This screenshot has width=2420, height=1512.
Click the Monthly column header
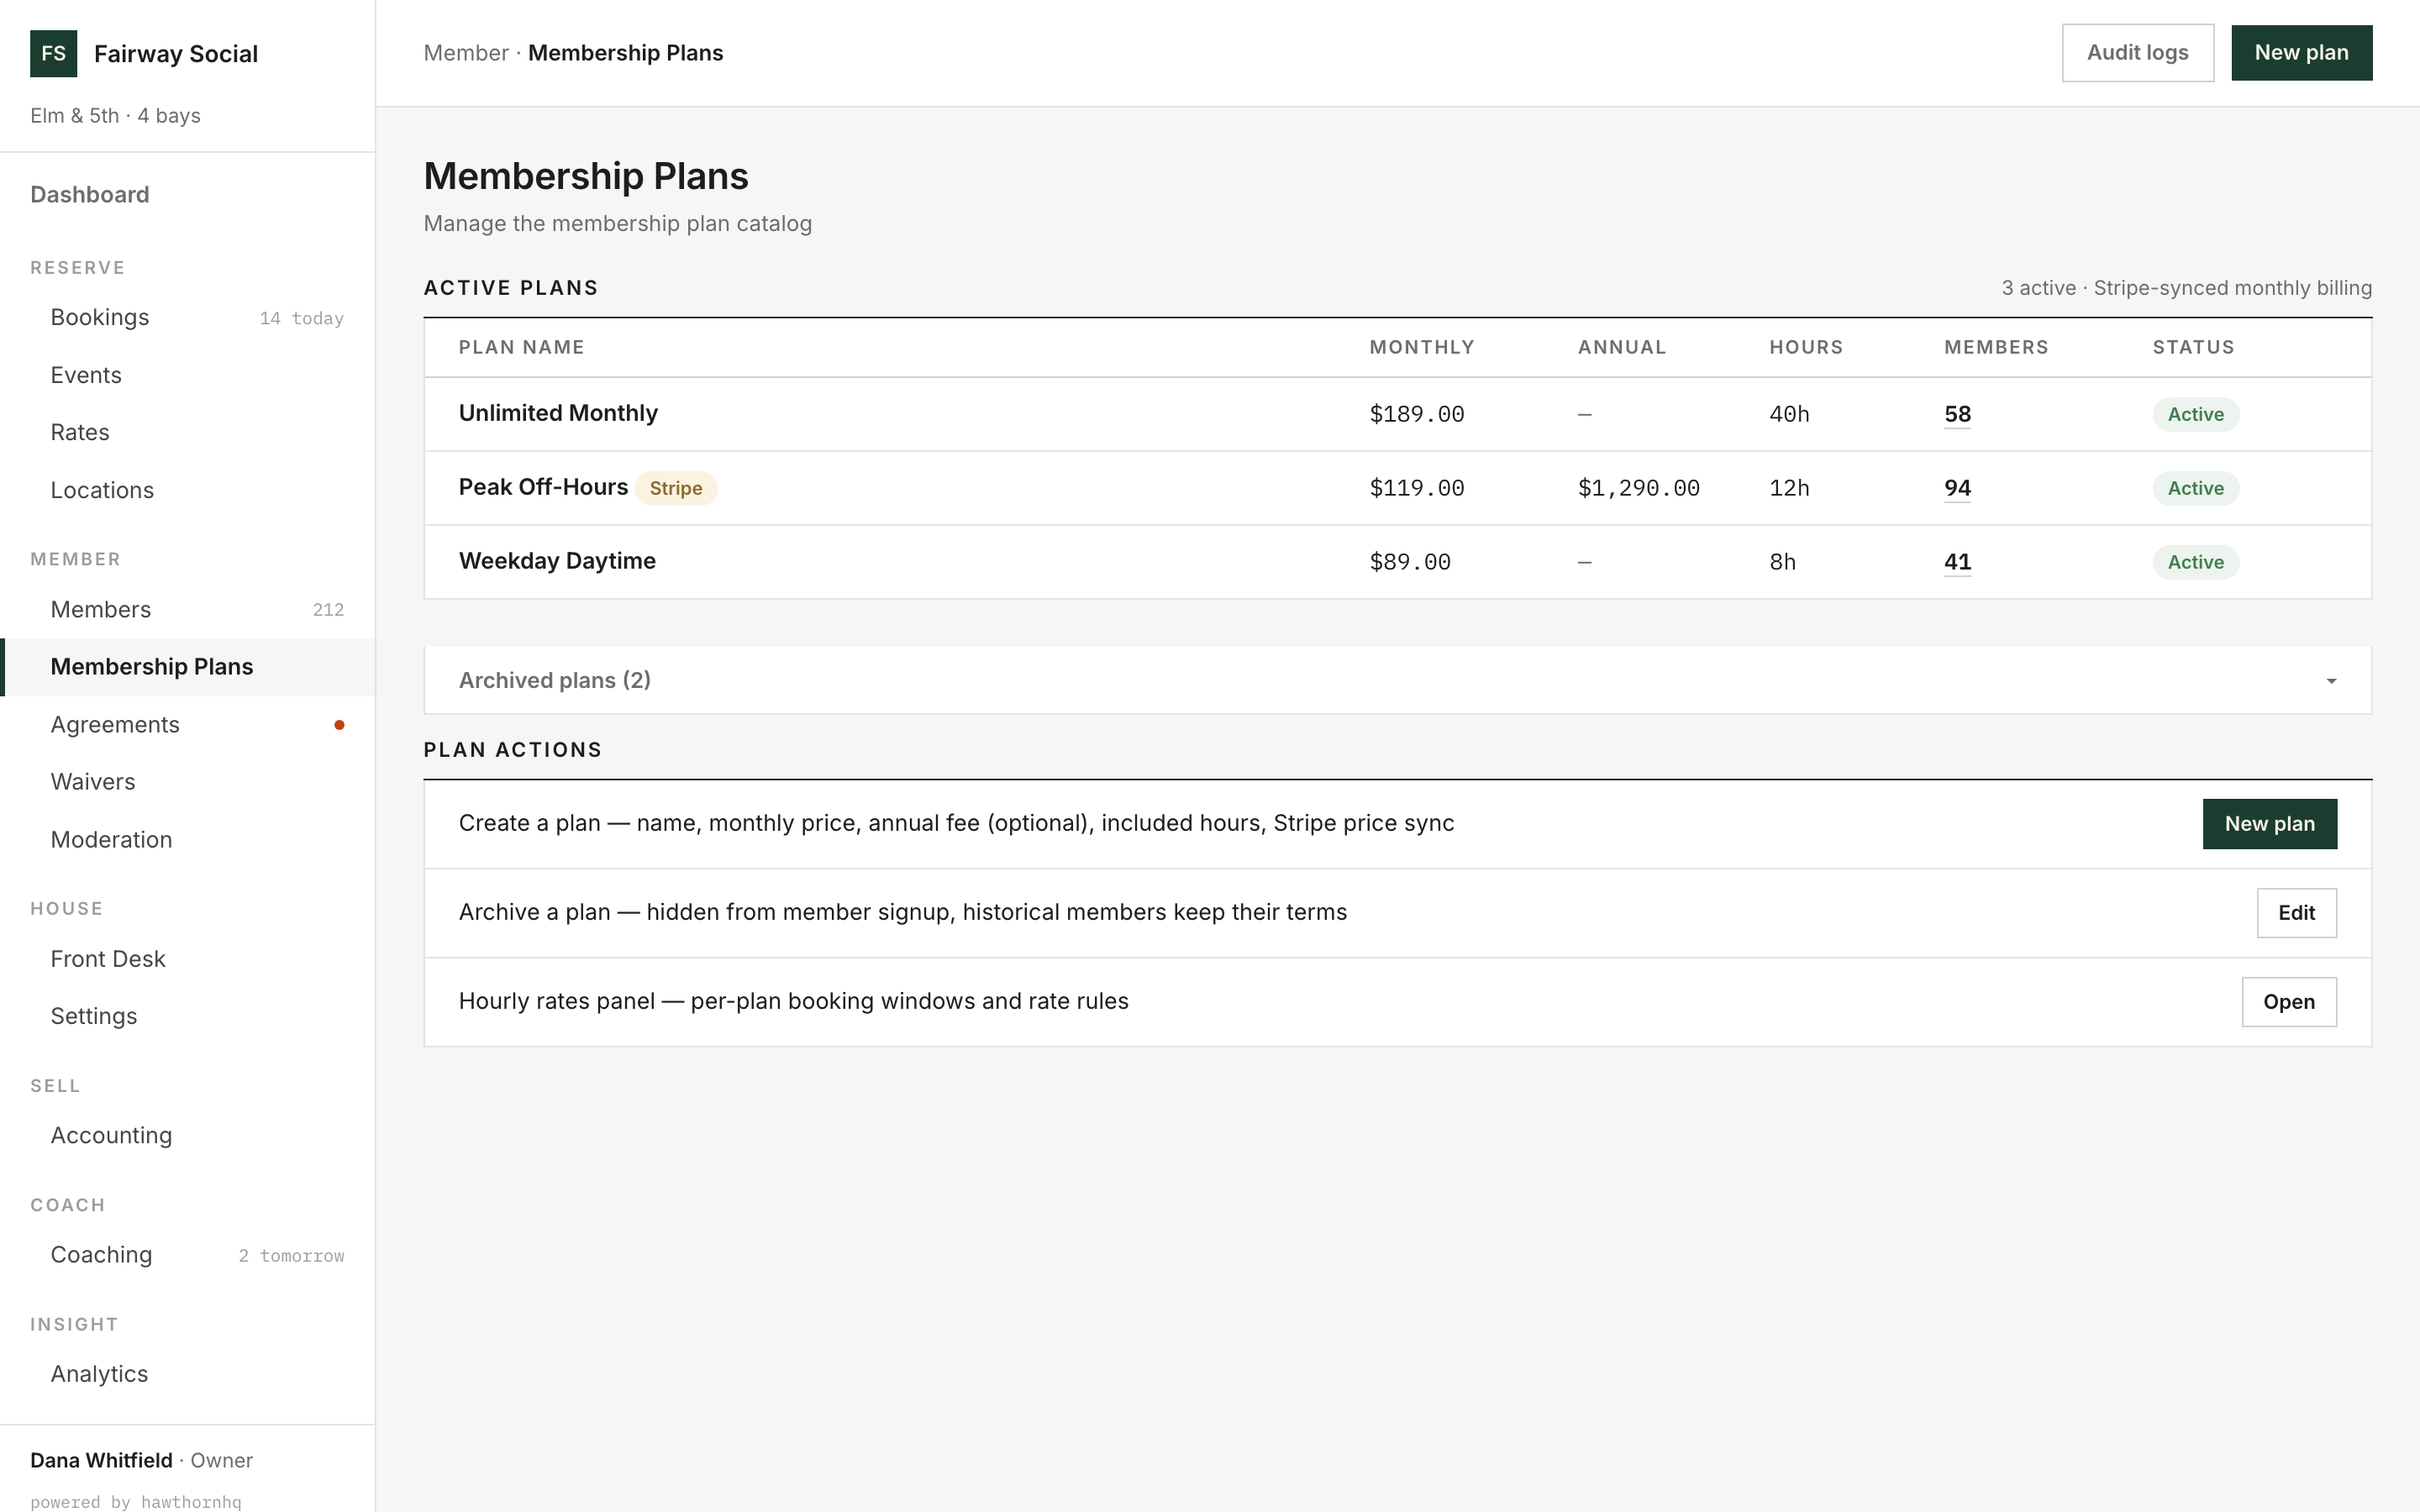coord(1421,347)
